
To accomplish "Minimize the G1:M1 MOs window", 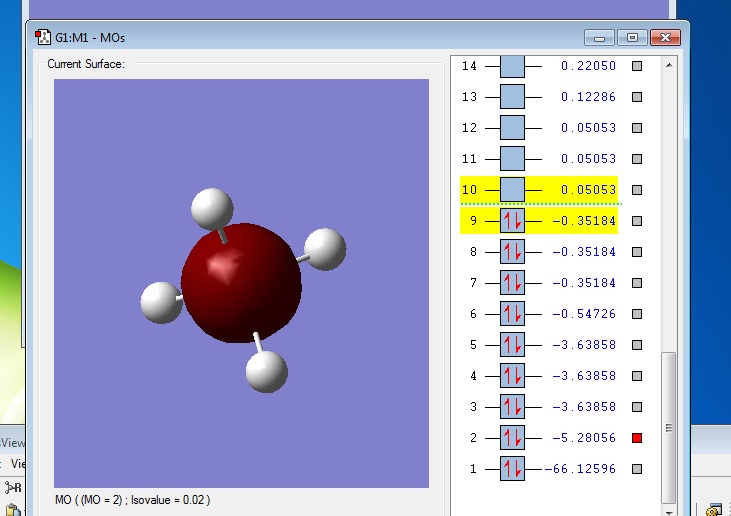I will pos(600,38).
